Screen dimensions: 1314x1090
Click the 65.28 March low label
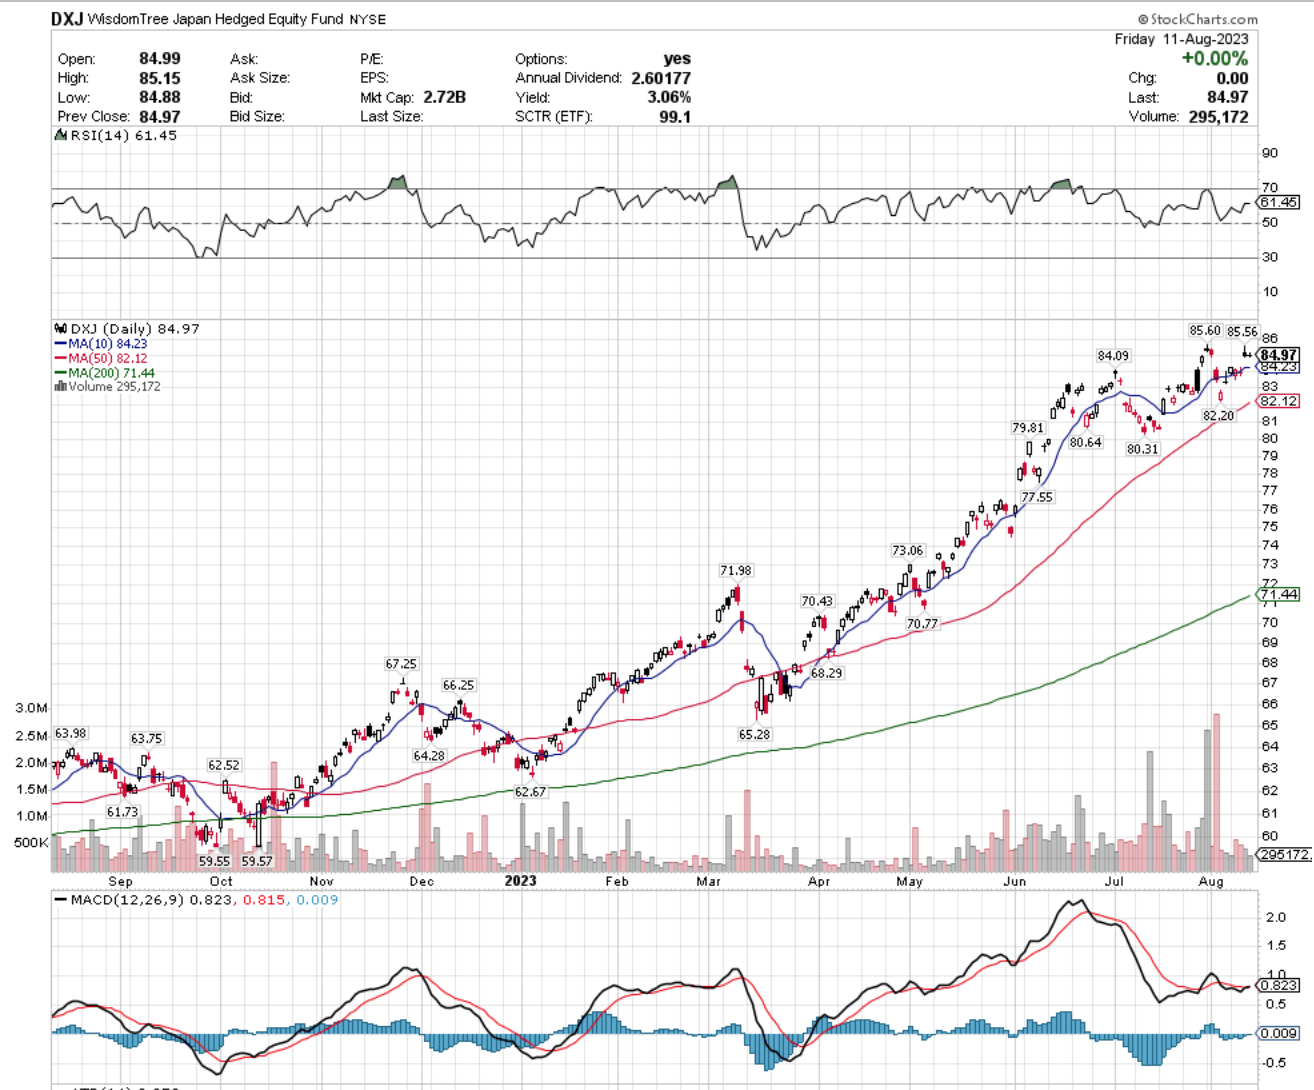click(x=755, y=734)
